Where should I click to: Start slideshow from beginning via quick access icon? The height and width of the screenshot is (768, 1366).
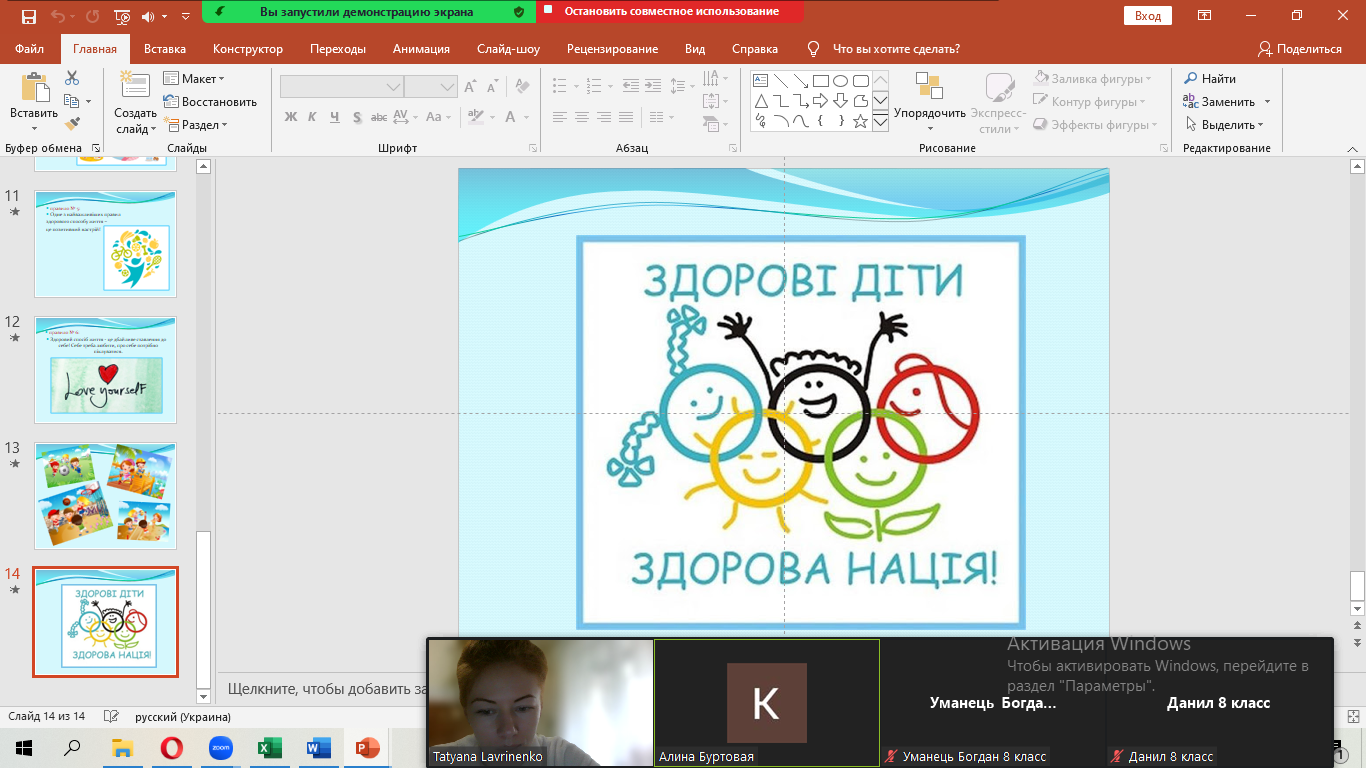tap(122, 16)
